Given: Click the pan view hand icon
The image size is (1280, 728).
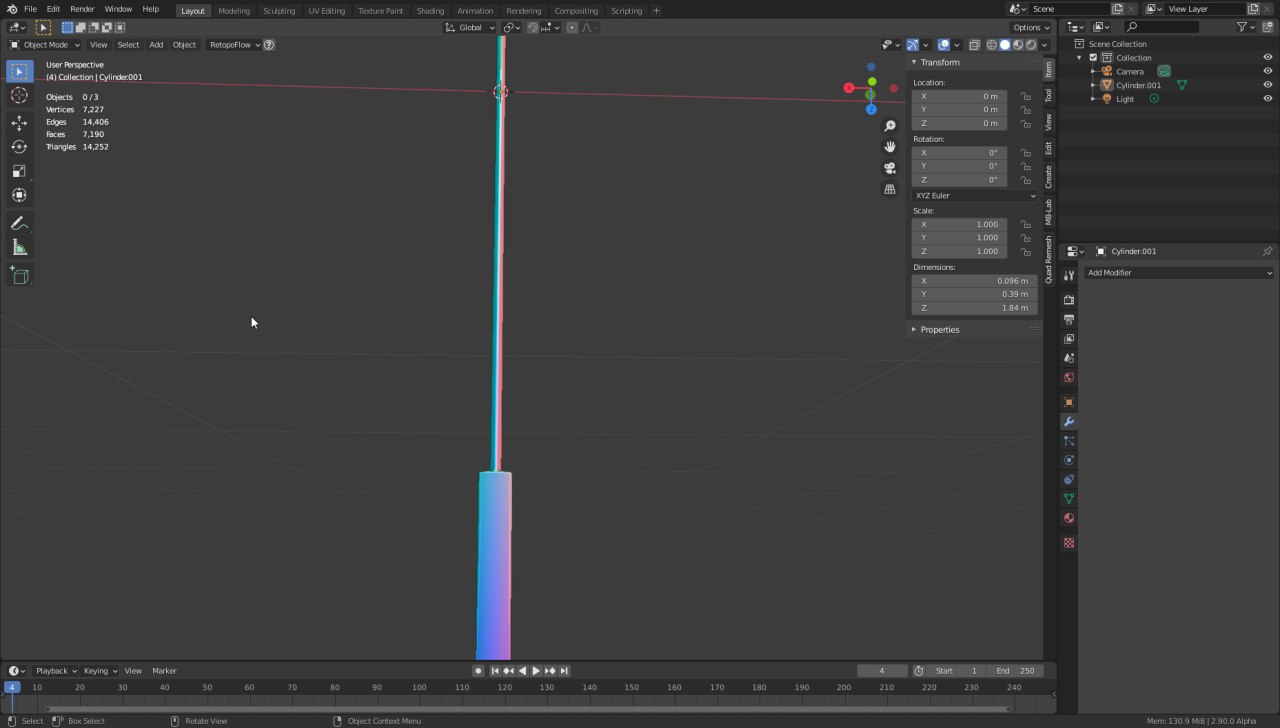Looking at the screenshot, I should tap(890, 147).
